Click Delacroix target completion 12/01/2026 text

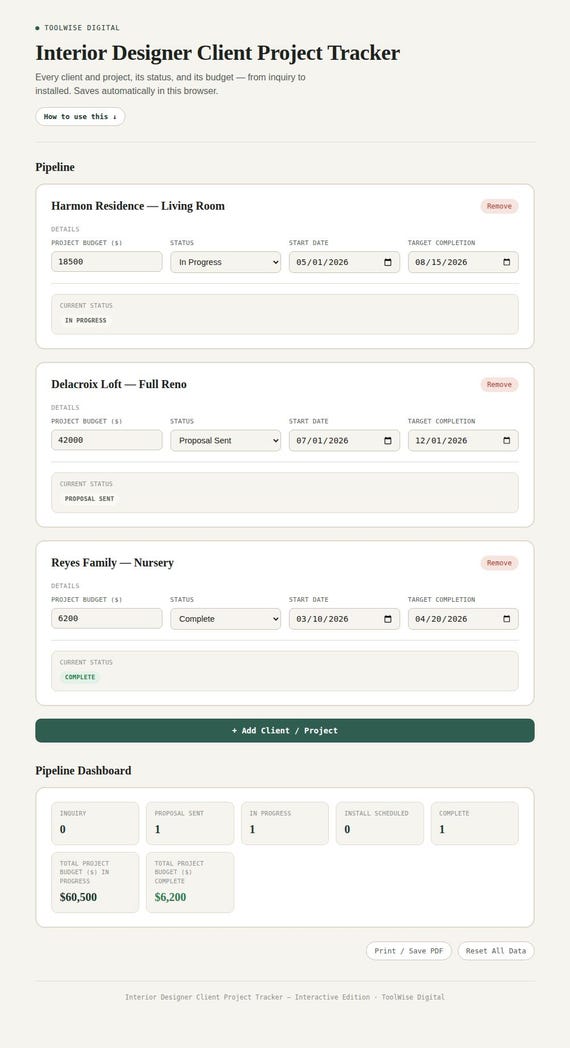point(441,440)
